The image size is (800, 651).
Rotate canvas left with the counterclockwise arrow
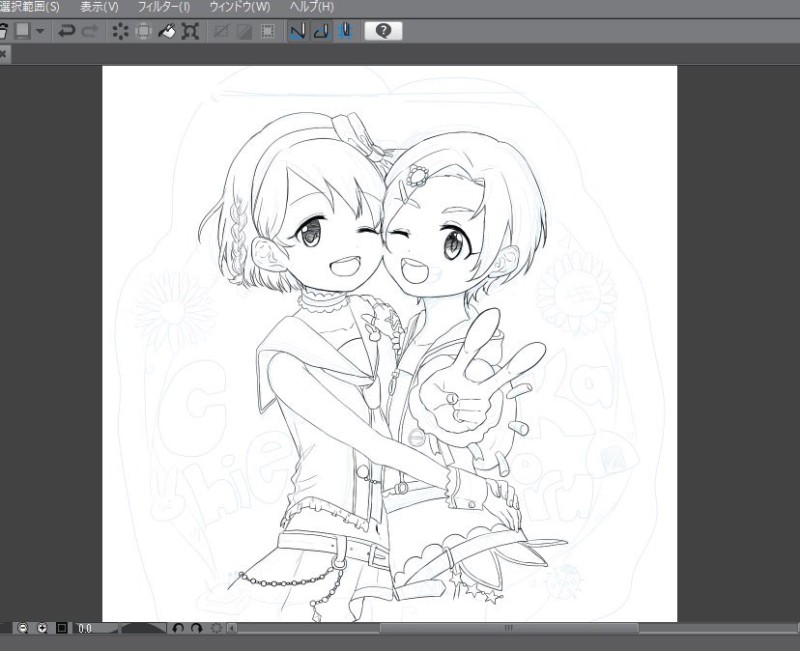coord(178,628)
